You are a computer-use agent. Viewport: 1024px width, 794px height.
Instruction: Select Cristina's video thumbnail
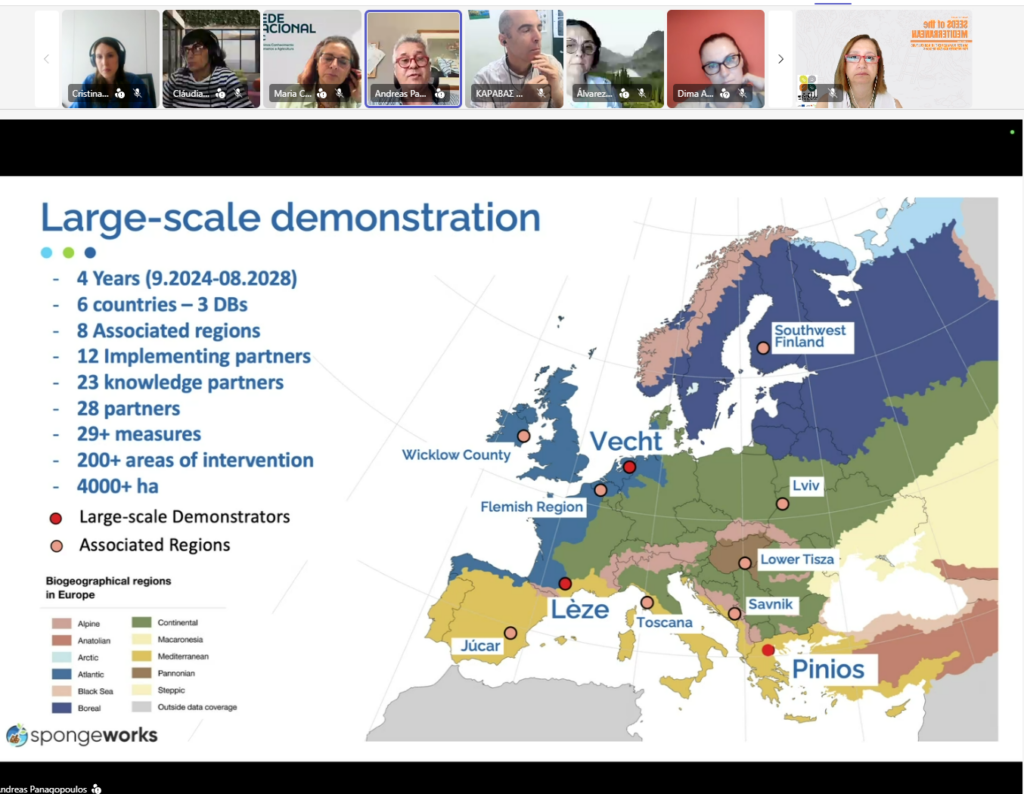110,59
